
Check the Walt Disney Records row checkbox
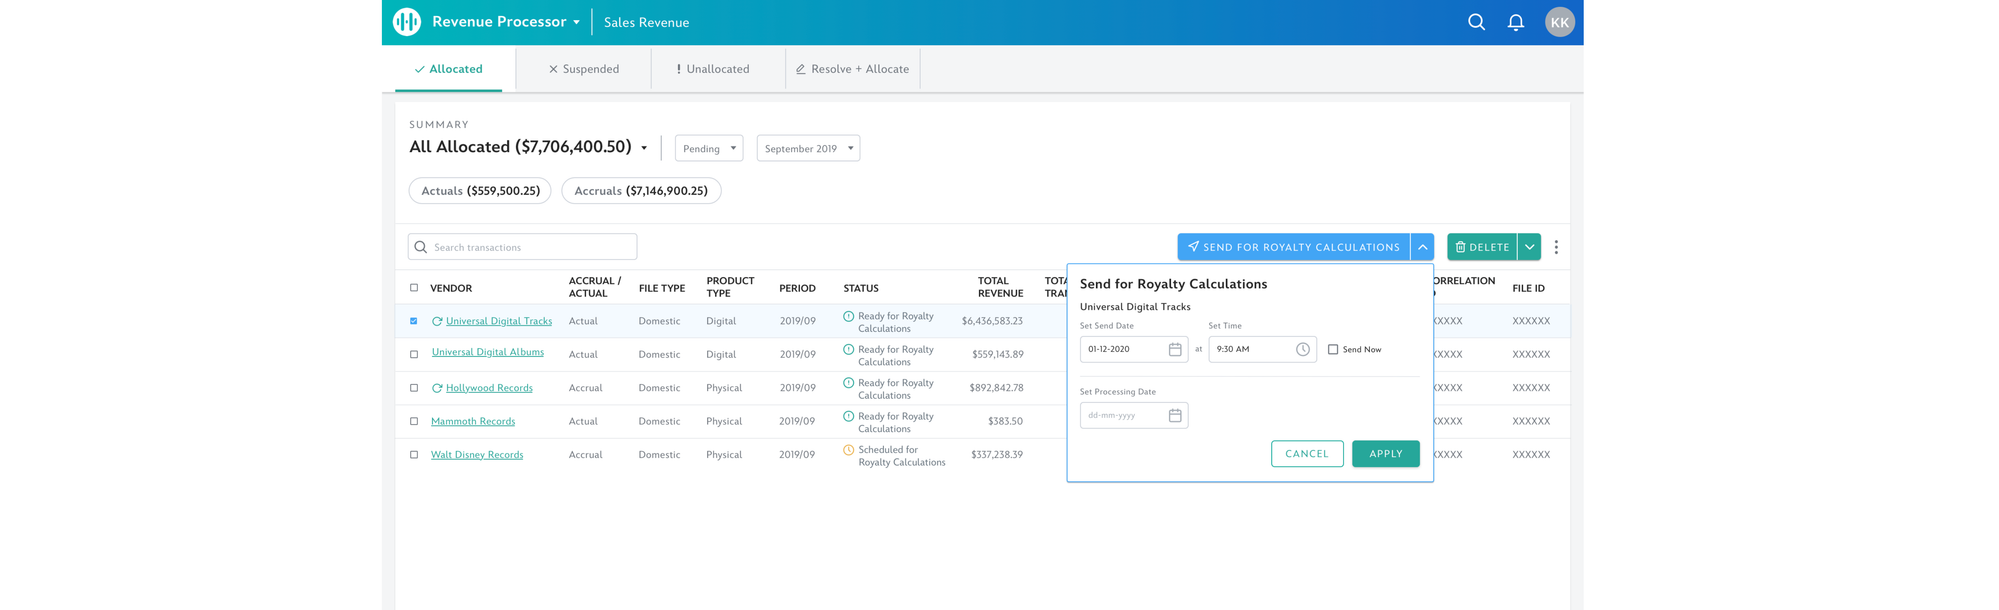pyautogui.click(x=414, y=455)
